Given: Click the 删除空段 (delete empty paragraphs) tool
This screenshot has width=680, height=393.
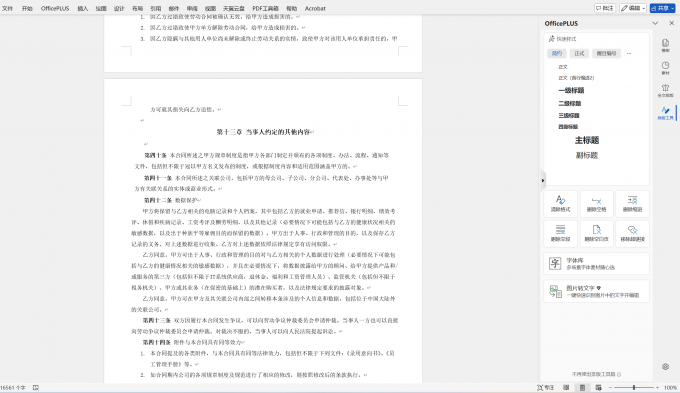Looking at the screenshot, I should click(560, 233).
